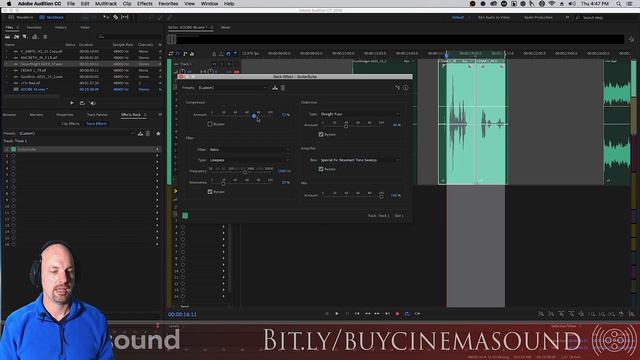
Task: Click the New File icon in Files panel
Action: 25,37
